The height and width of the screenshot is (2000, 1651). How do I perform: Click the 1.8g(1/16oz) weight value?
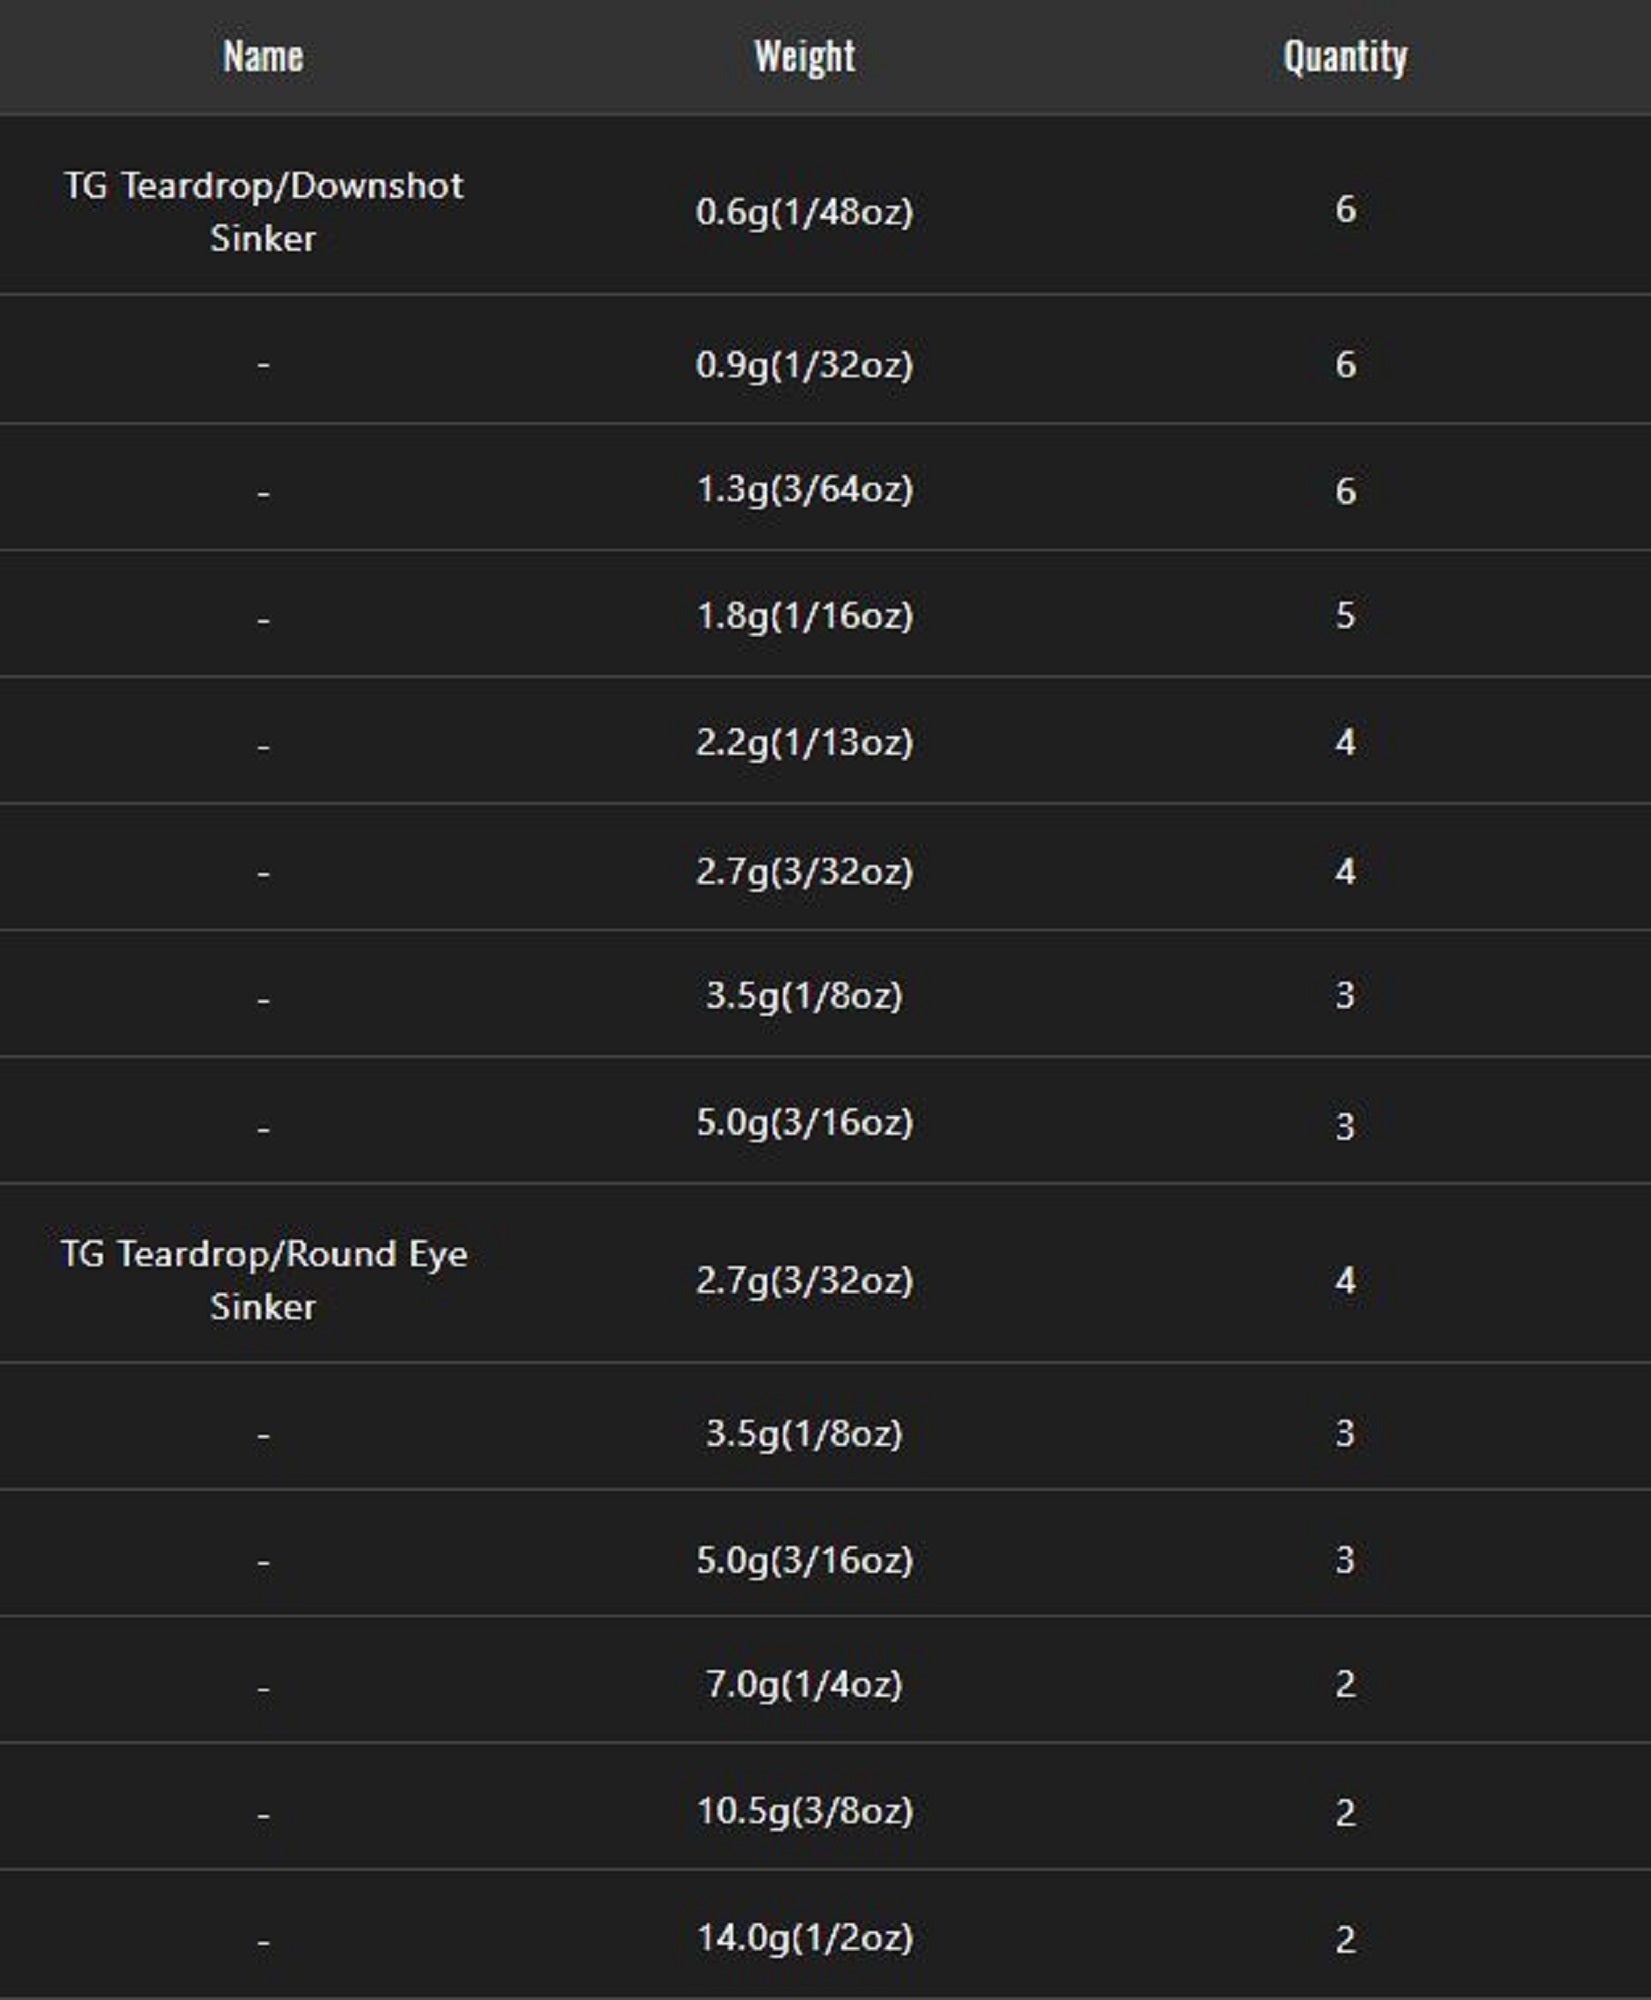[804, 615]
